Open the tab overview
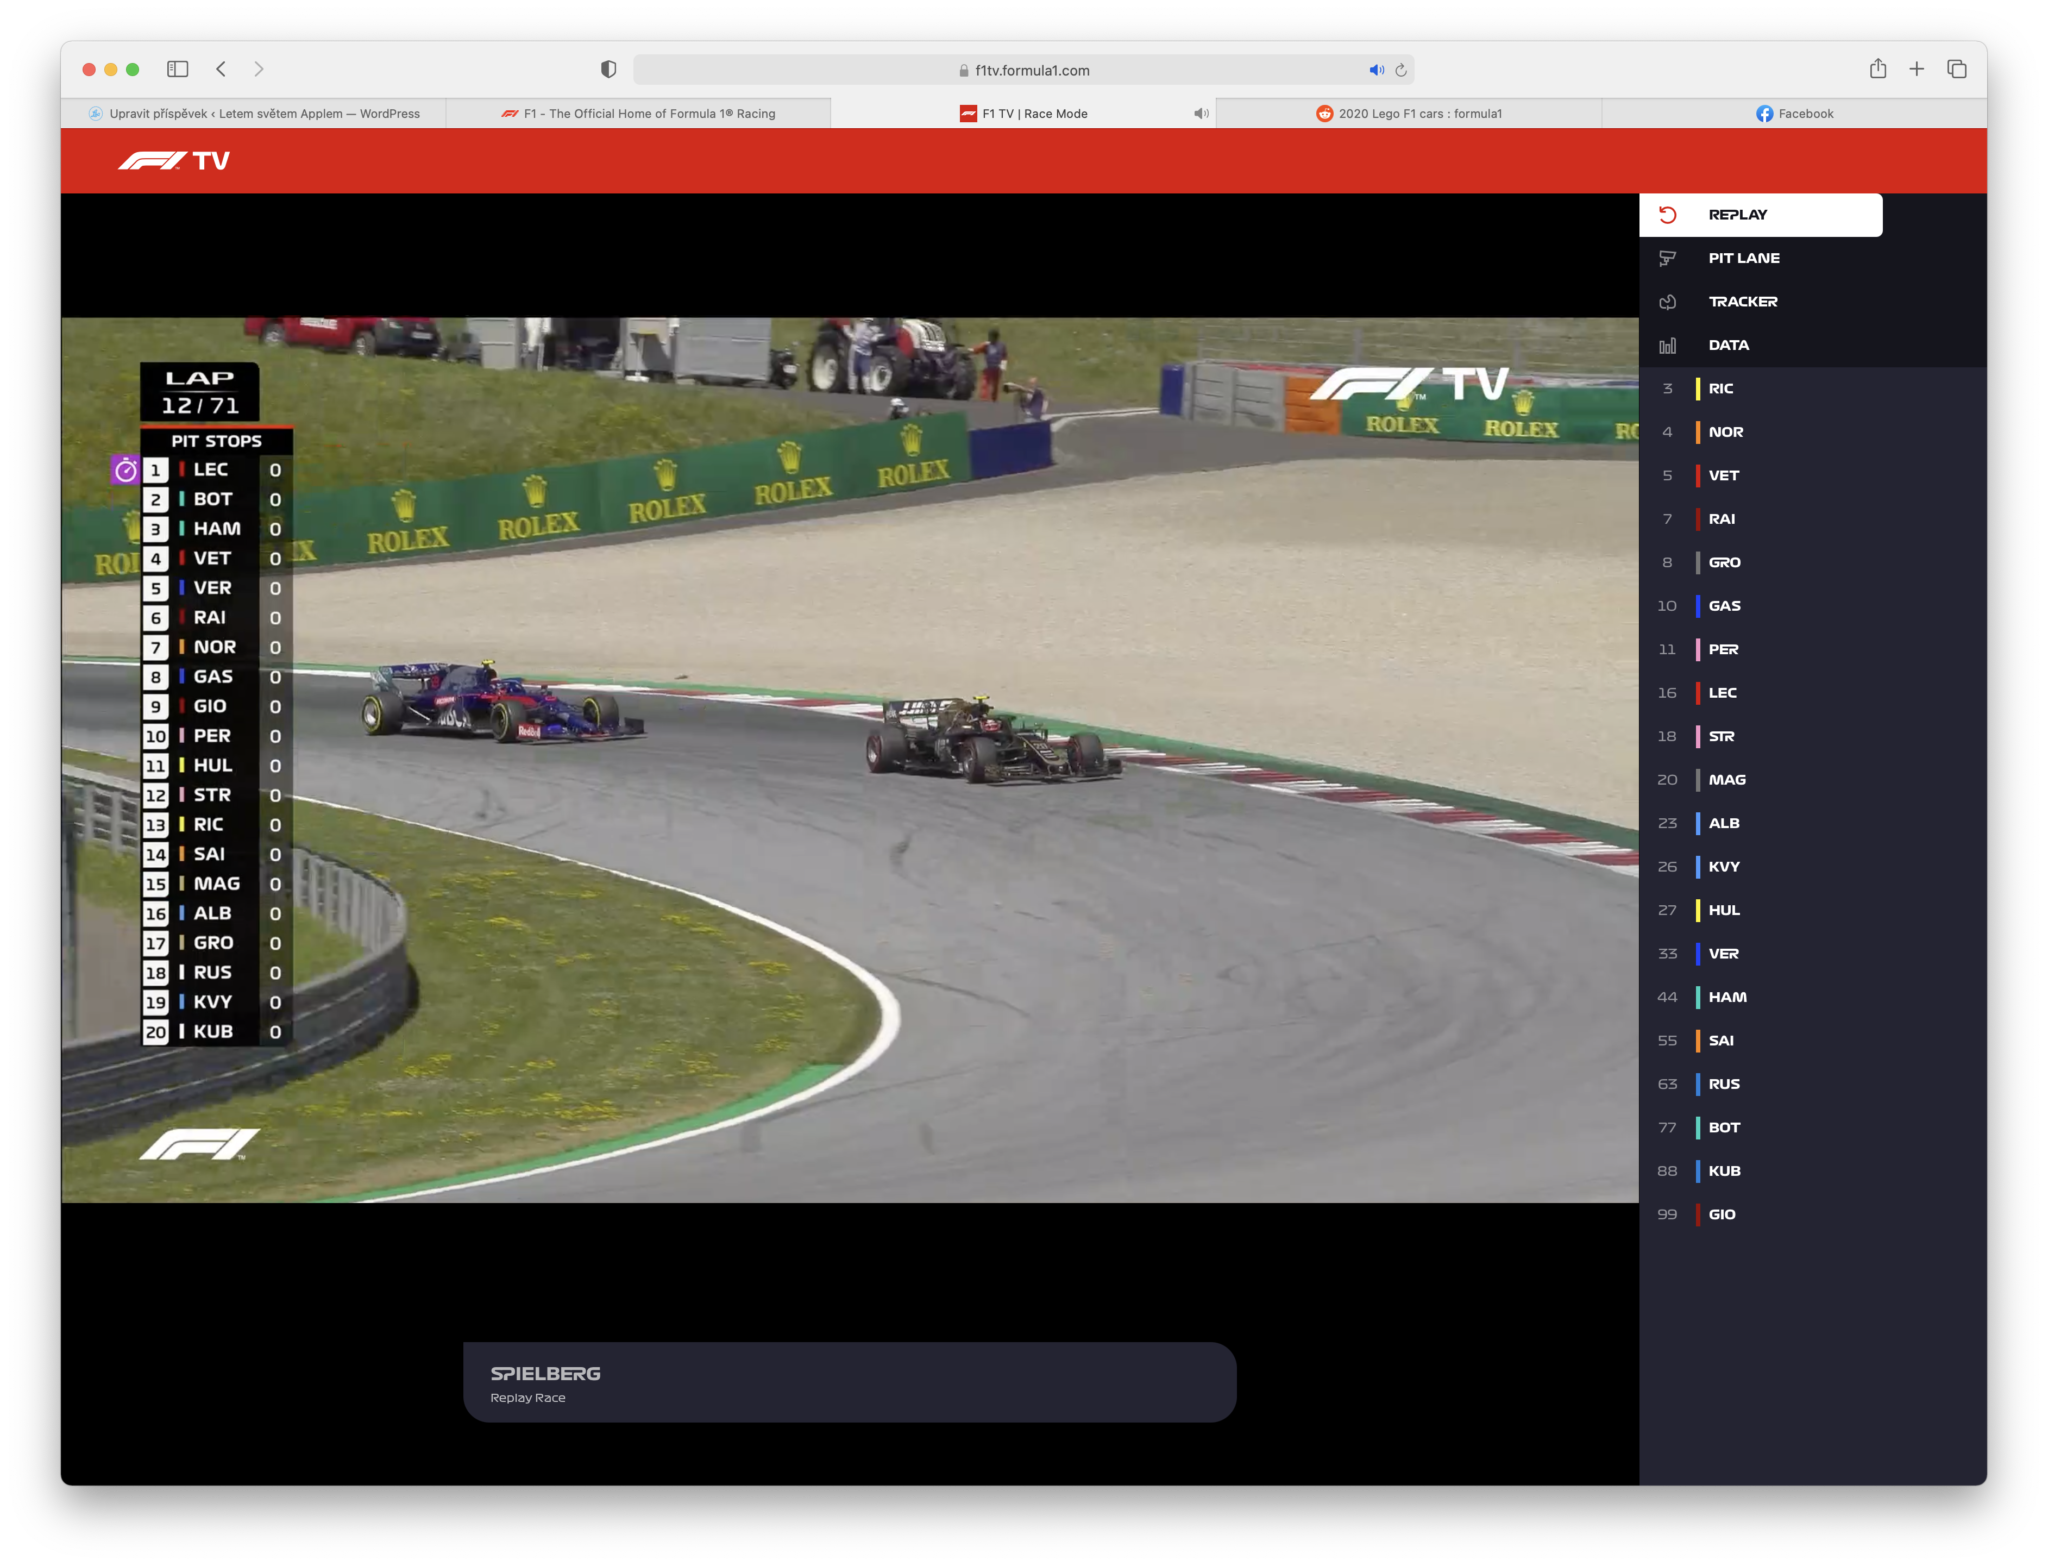The width and height of the screenshot is (2048, 1566). click(1956, 69)
